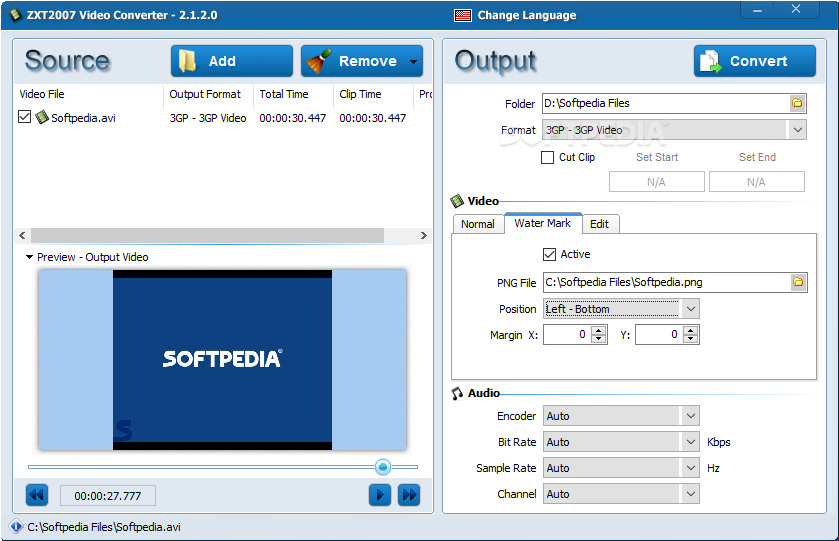Viewport: 839px width, 541px height.
Task: Open the audio Bit Rate dropdown
Action: pos(621,442)
